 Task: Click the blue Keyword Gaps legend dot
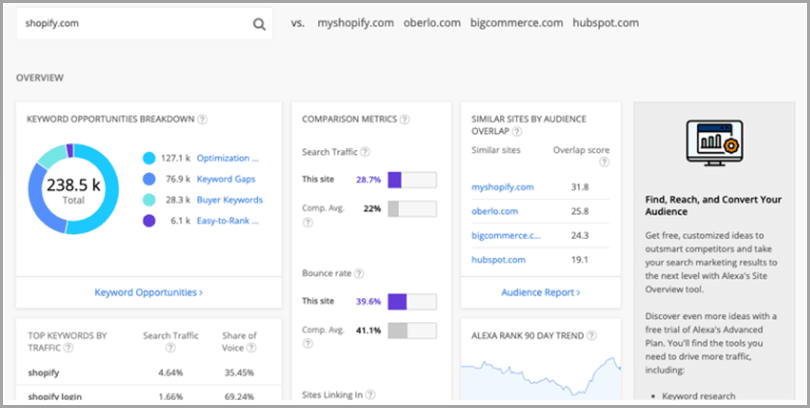pos(149,179)
